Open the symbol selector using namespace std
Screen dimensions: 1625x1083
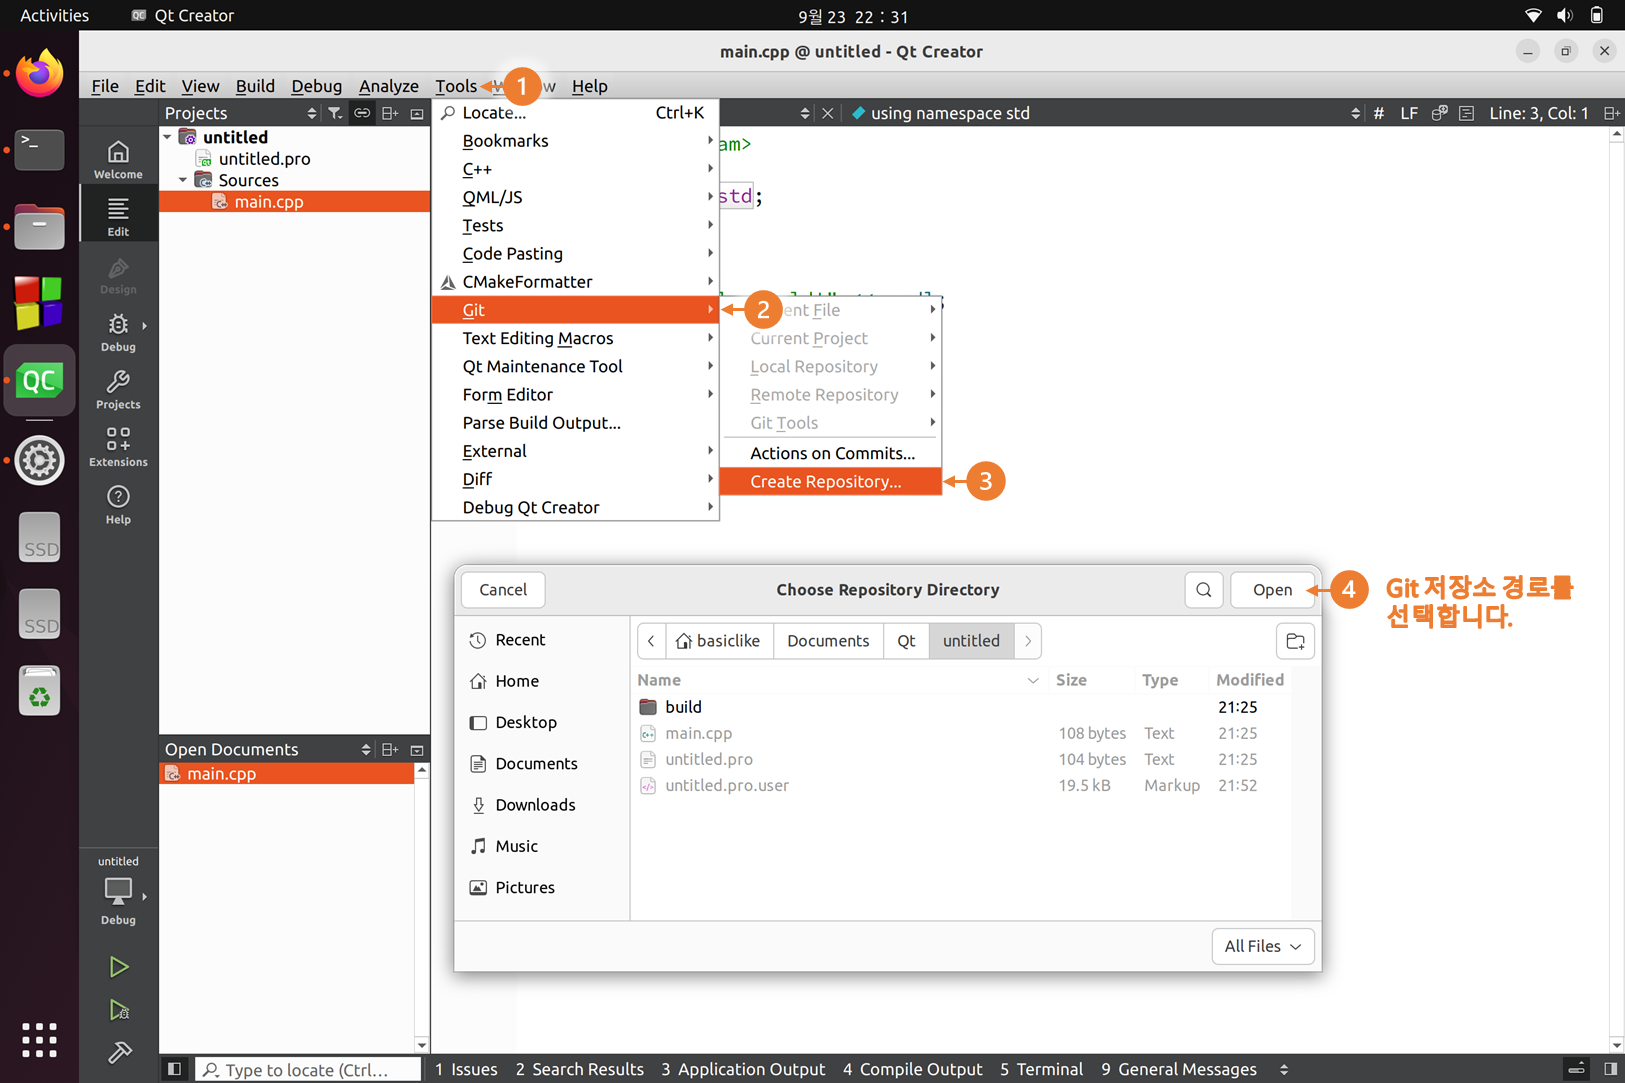coord(1105,113)
